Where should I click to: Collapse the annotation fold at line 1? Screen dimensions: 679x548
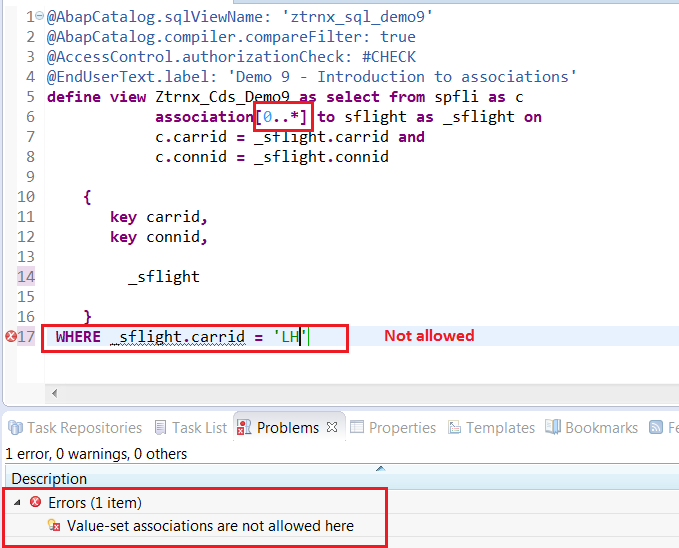point(39,16)
